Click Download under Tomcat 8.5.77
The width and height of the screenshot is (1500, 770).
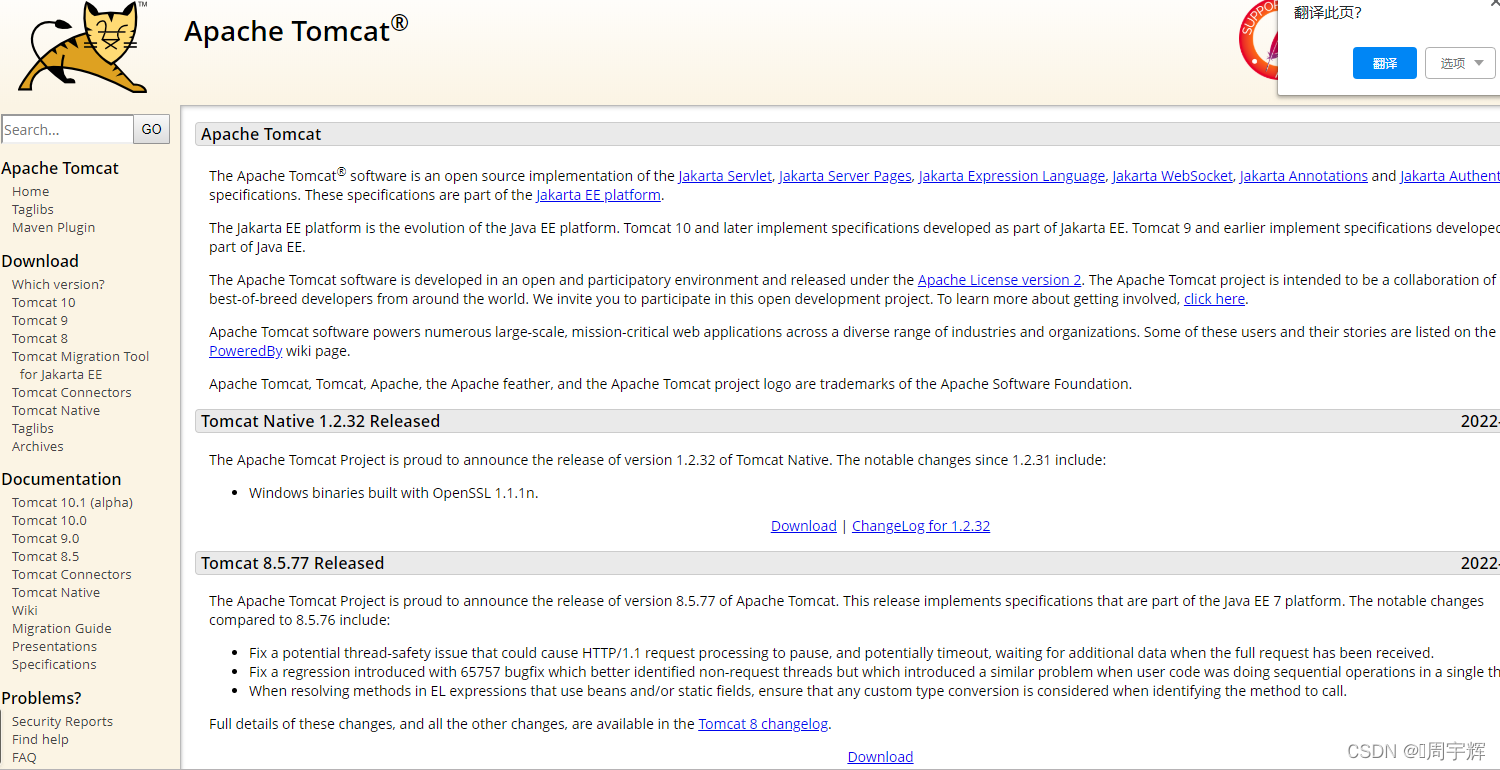pos(880,757)
